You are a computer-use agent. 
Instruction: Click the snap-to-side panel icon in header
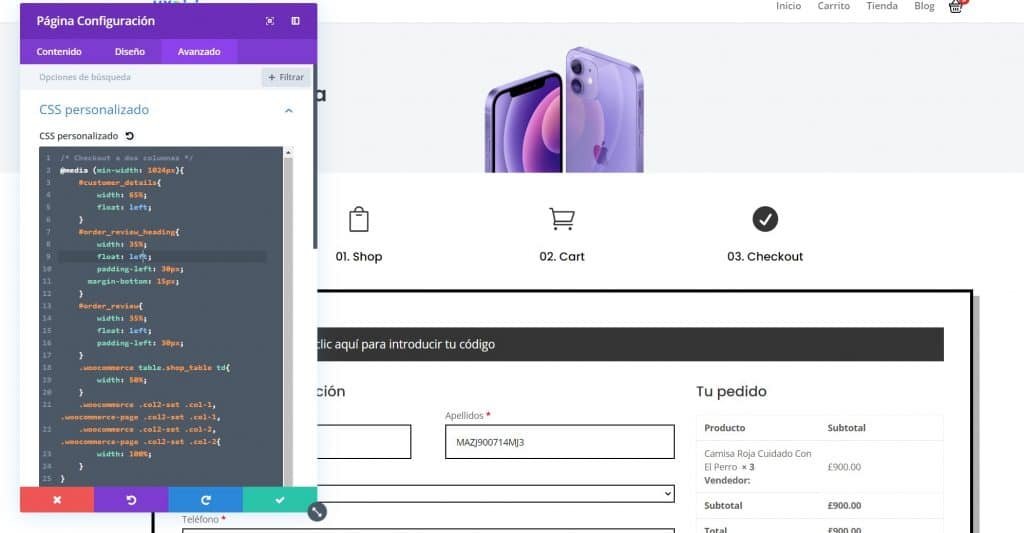(x=296, y=21)
